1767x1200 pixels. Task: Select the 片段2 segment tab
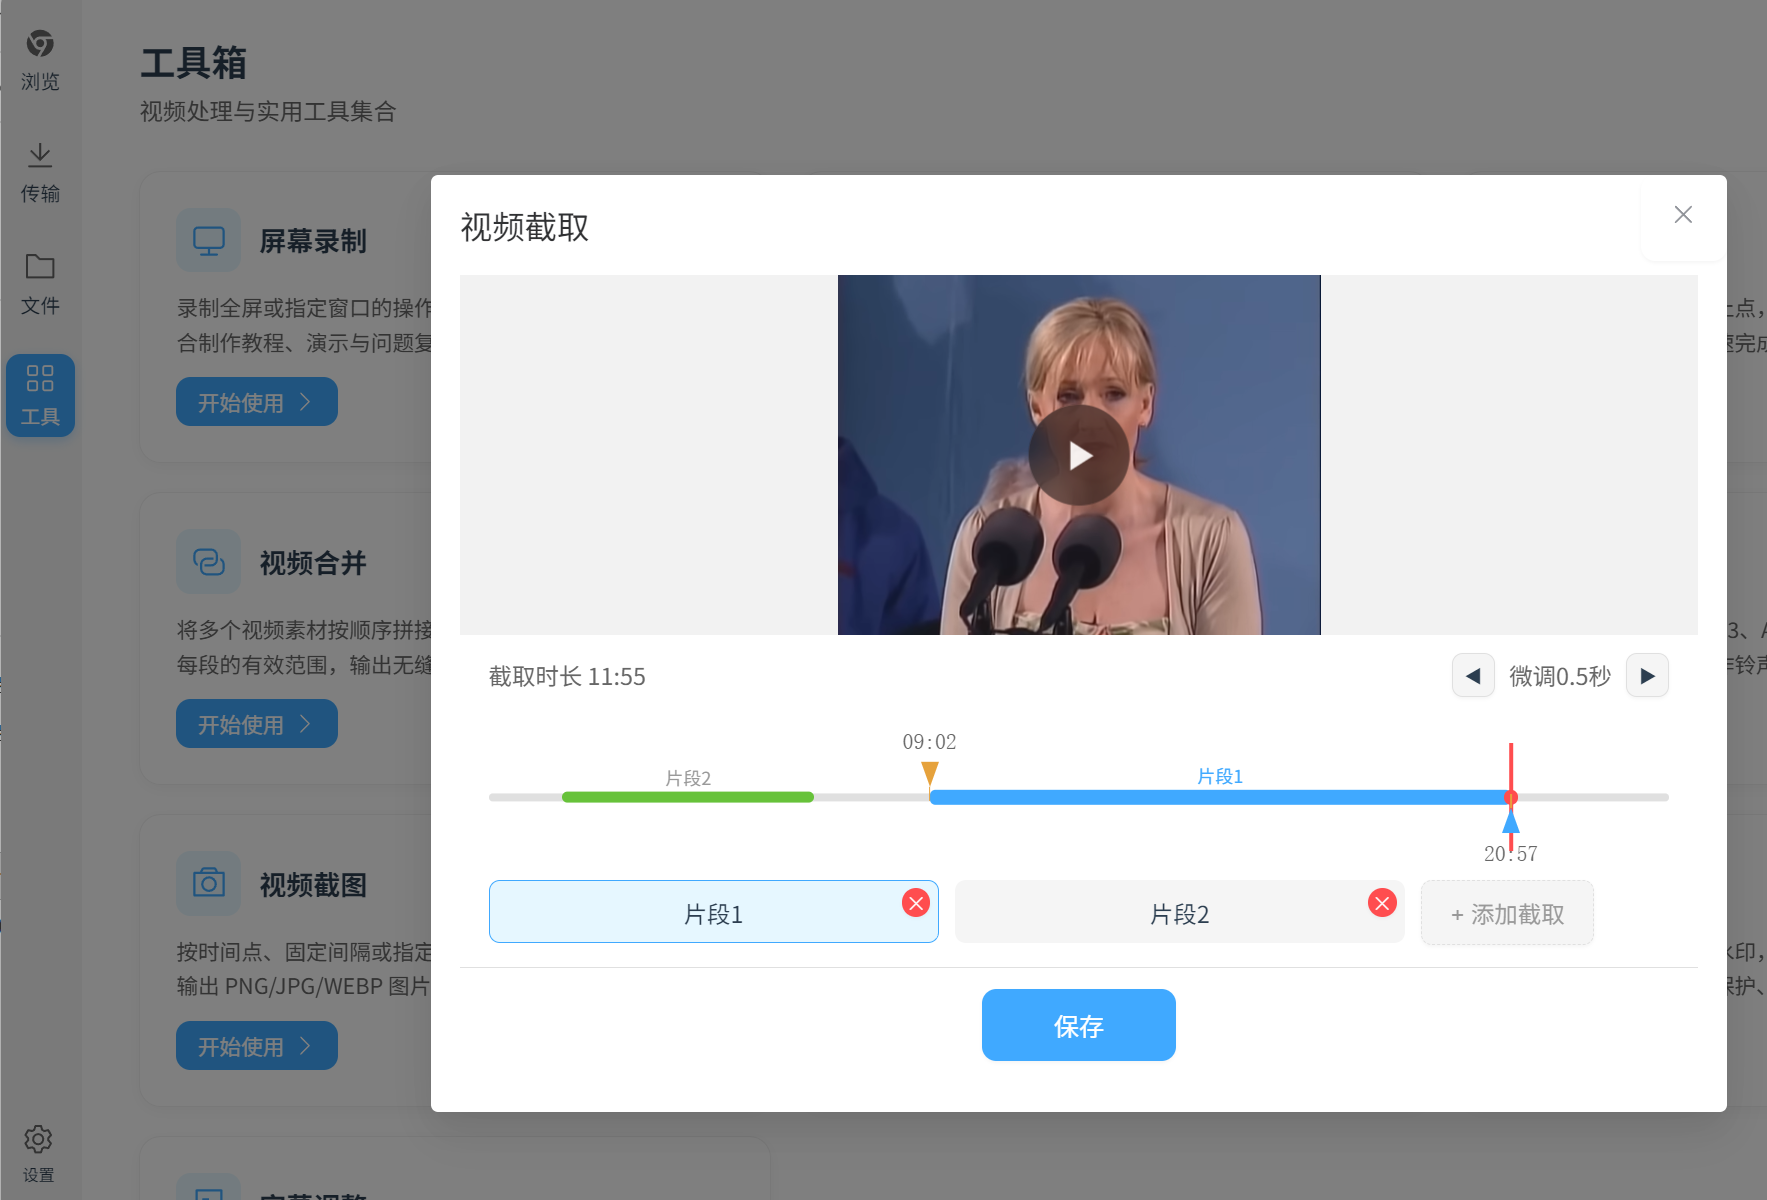pyautogui.click(x=1179, y=912)
